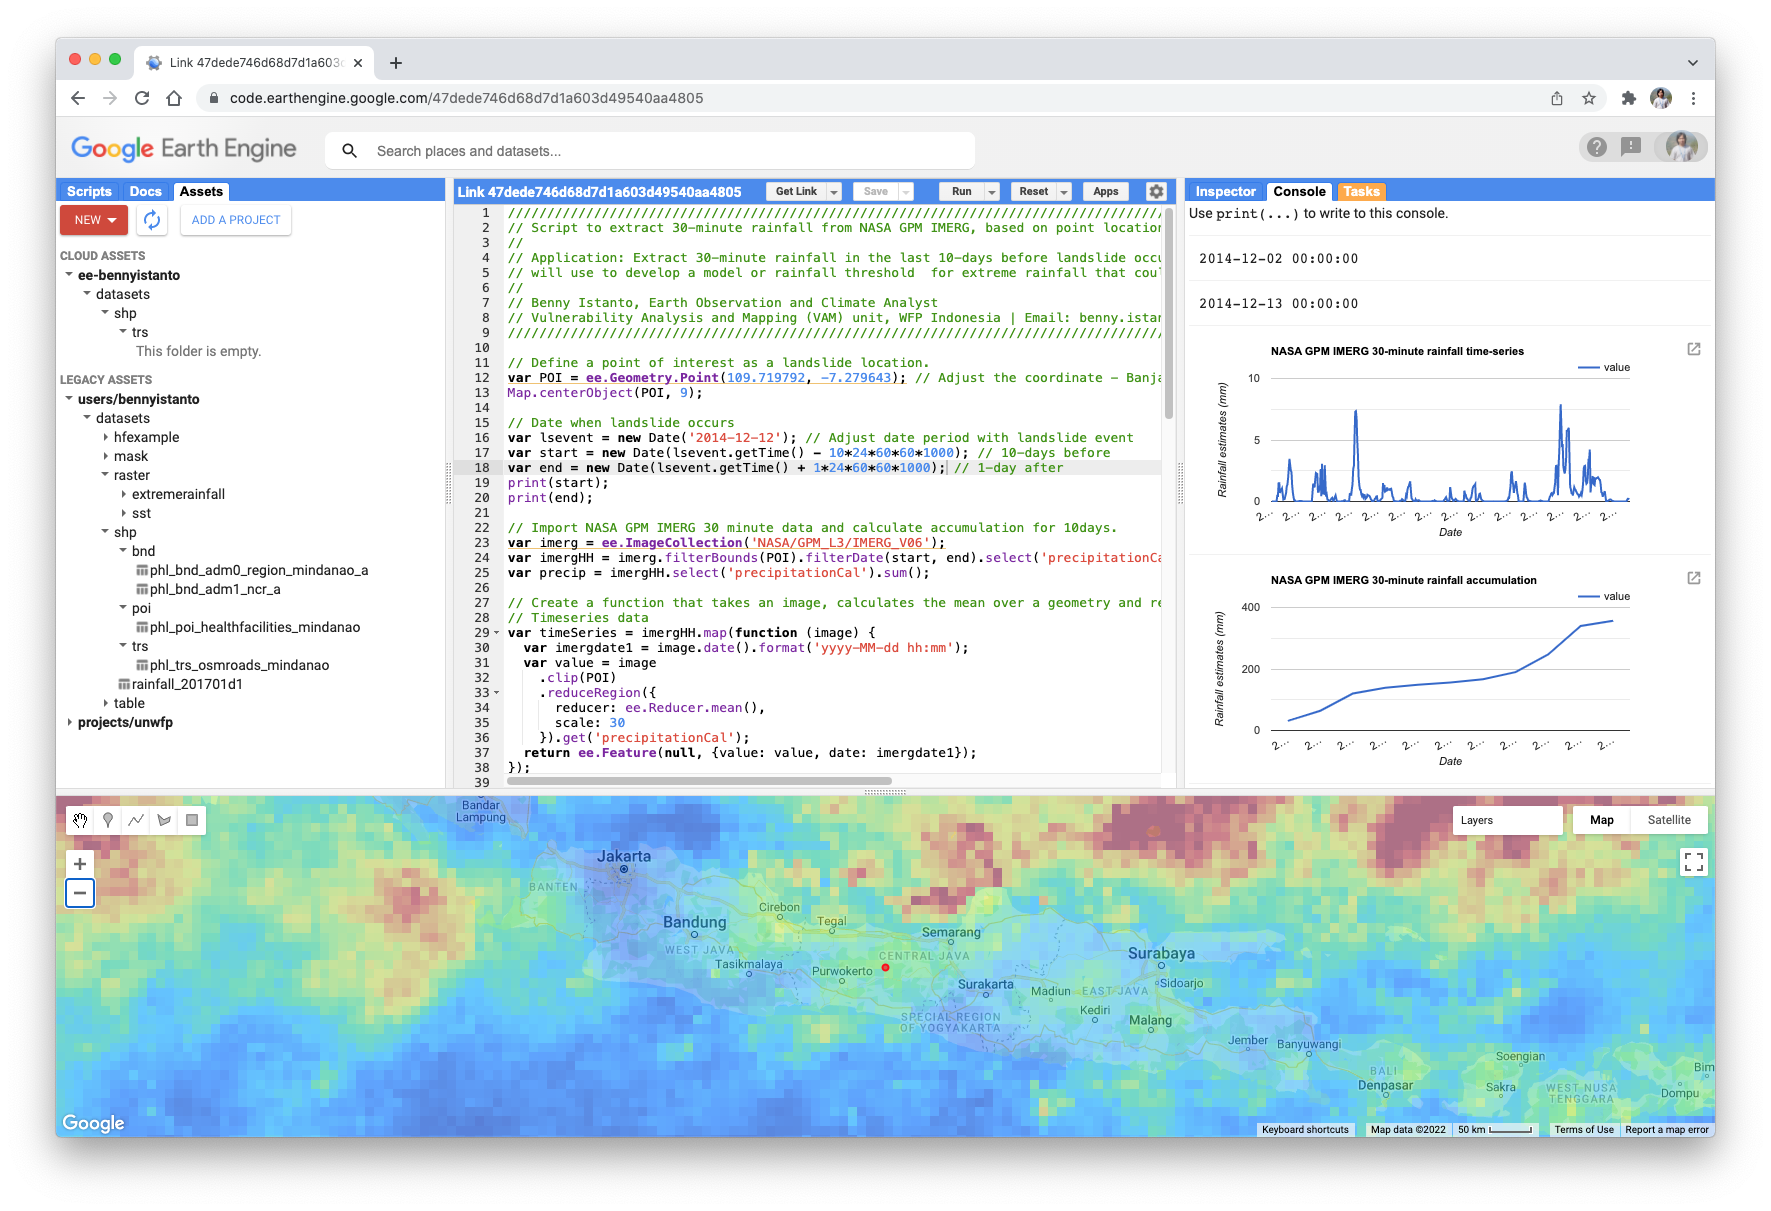Click the red POI marker on map
This screenshot has width=1771, height=1211.
tap(886, 968)
